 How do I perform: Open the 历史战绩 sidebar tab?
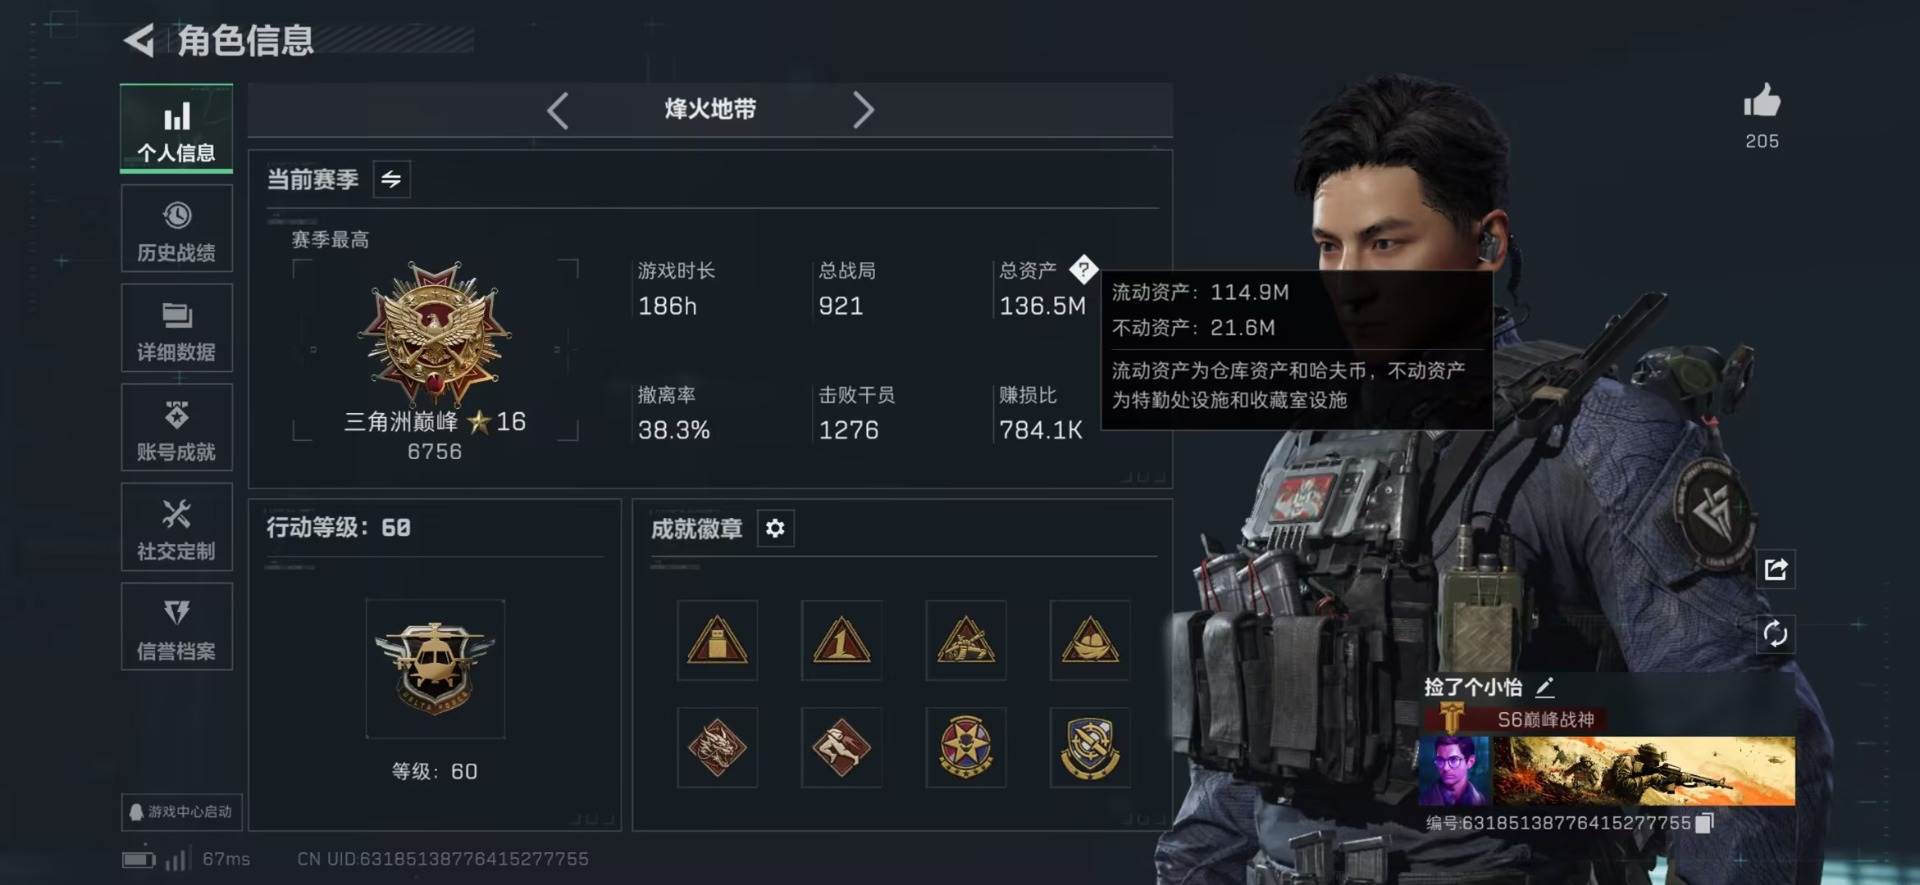[x=177, y=229]
